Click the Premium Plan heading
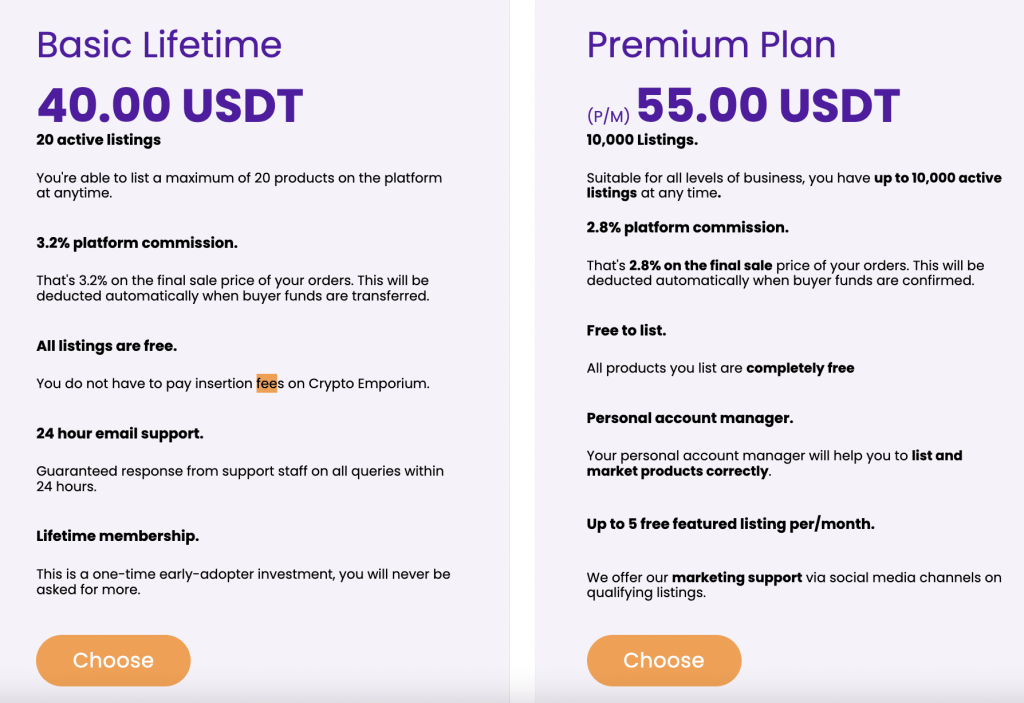1024x703 pixels. tap(711, 44)
